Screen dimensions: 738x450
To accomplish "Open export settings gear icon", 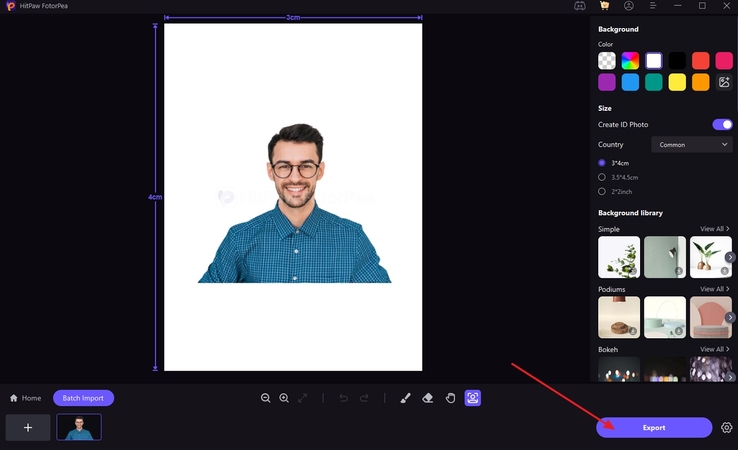I will [x=727, y=427].
